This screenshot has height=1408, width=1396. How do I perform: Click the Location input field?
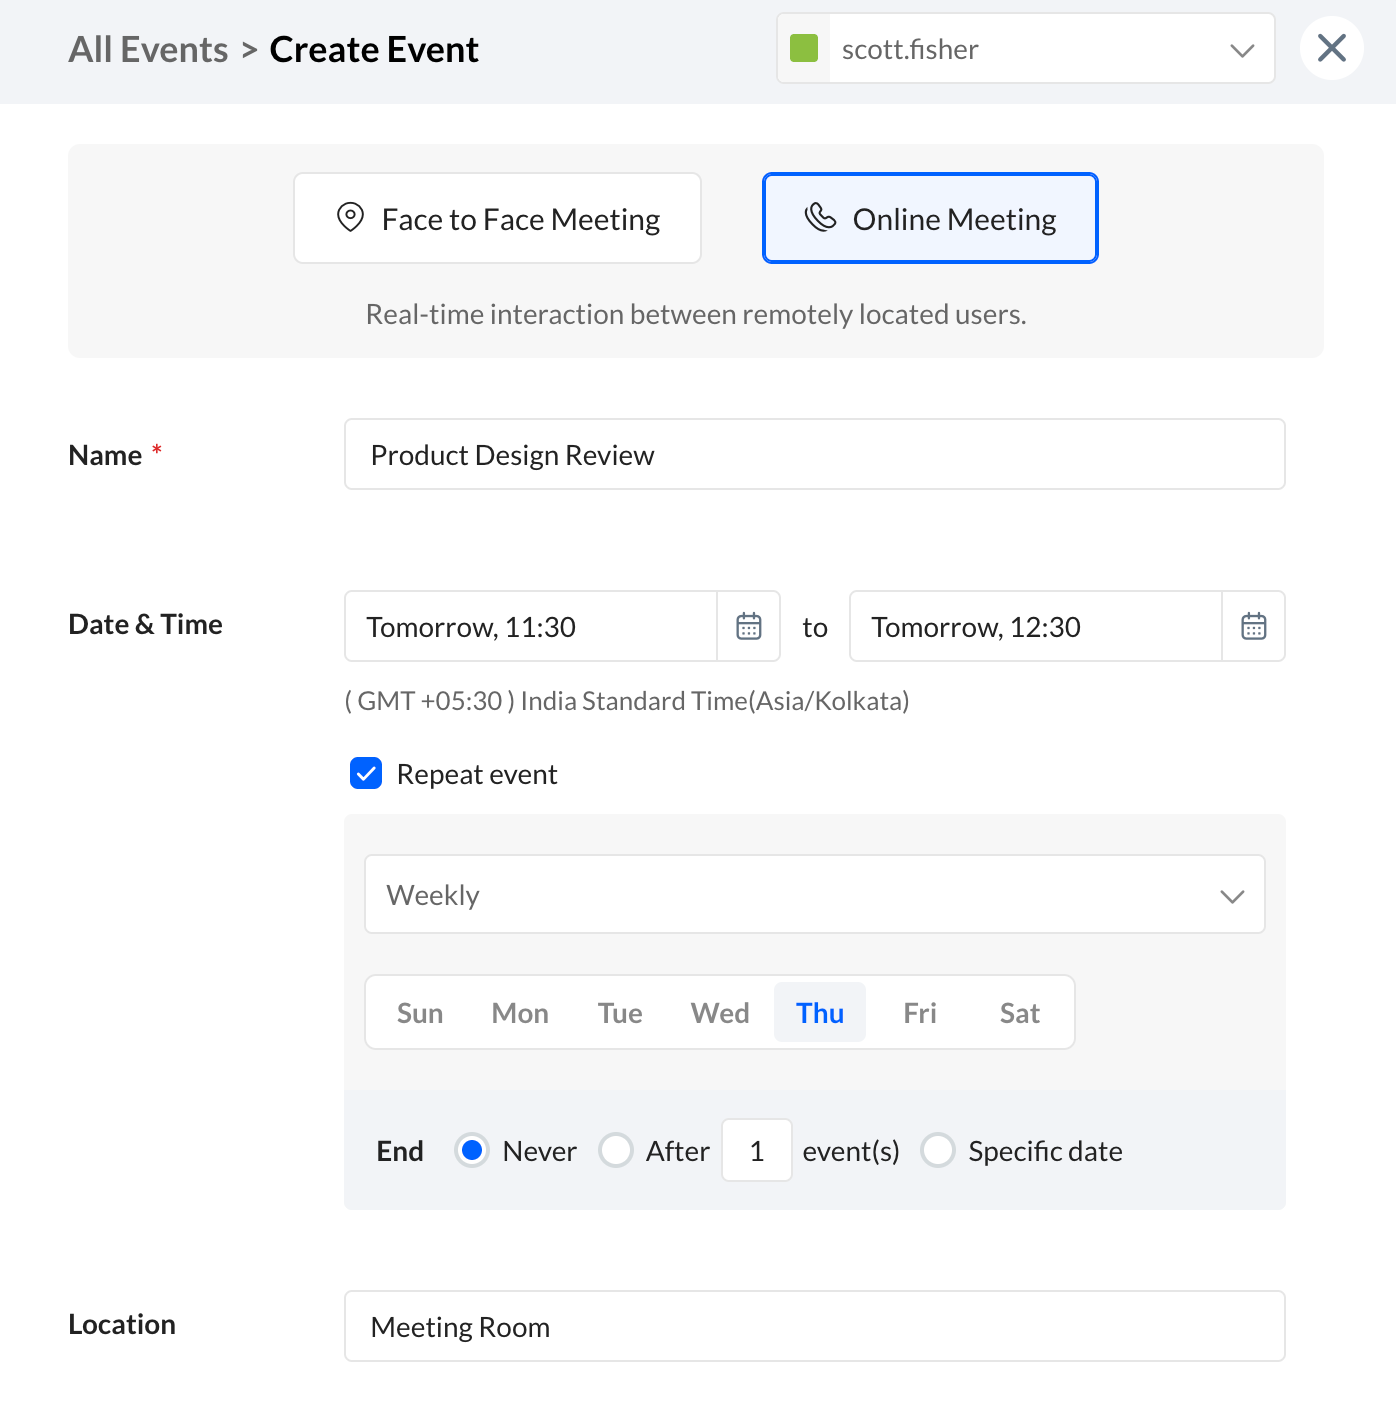pyautogui.click(x=814, y=1326)
